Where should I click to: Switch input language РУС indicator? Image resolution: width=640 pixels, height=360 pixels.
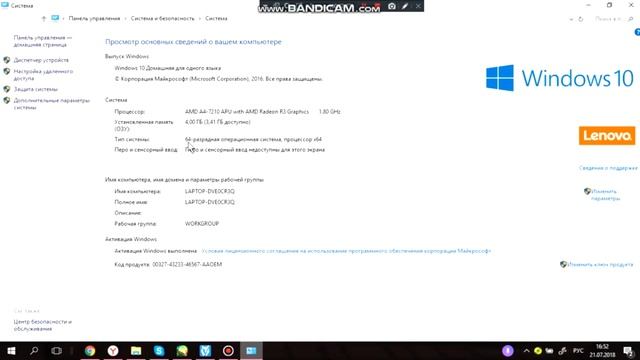point(578,351)
